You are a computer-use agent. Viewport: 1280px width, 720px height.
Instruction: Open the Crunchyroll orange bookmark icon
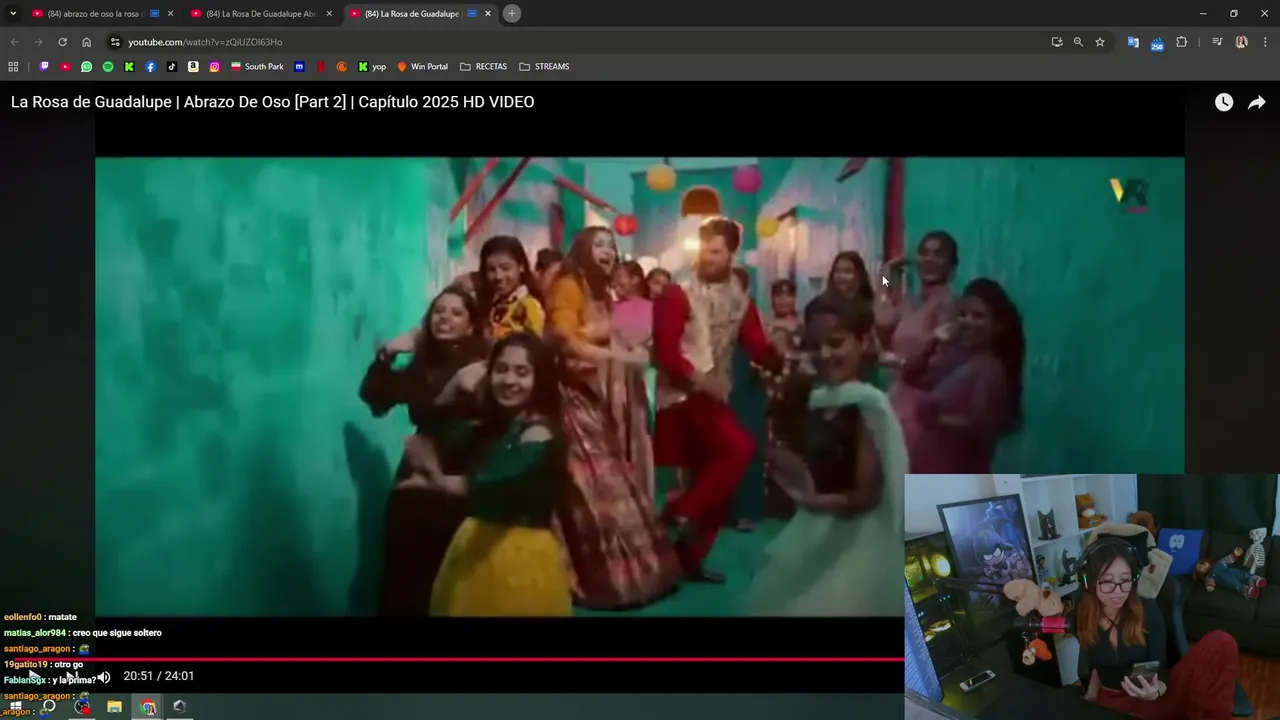click(x=342, y=67)
